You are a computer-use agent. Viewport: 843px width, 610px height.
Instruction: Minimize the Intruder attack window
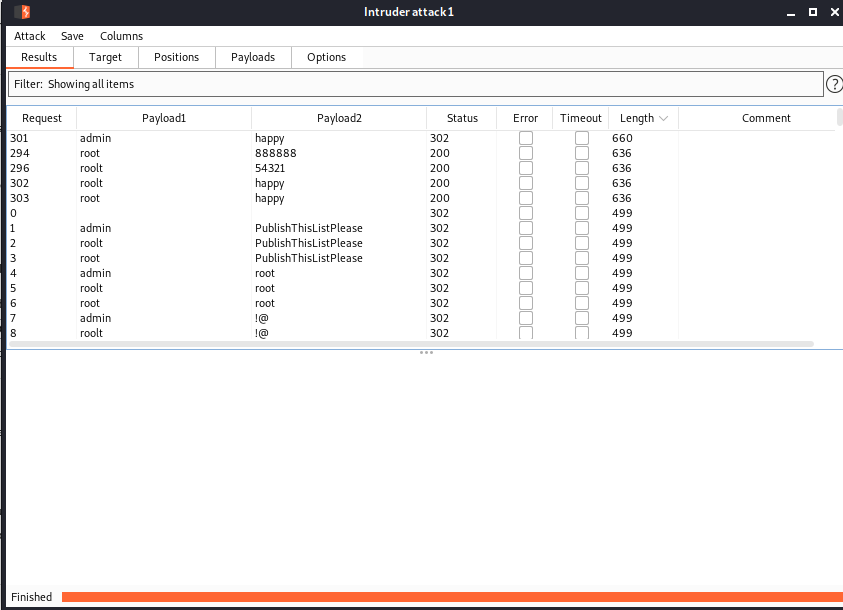coord(790,13)
